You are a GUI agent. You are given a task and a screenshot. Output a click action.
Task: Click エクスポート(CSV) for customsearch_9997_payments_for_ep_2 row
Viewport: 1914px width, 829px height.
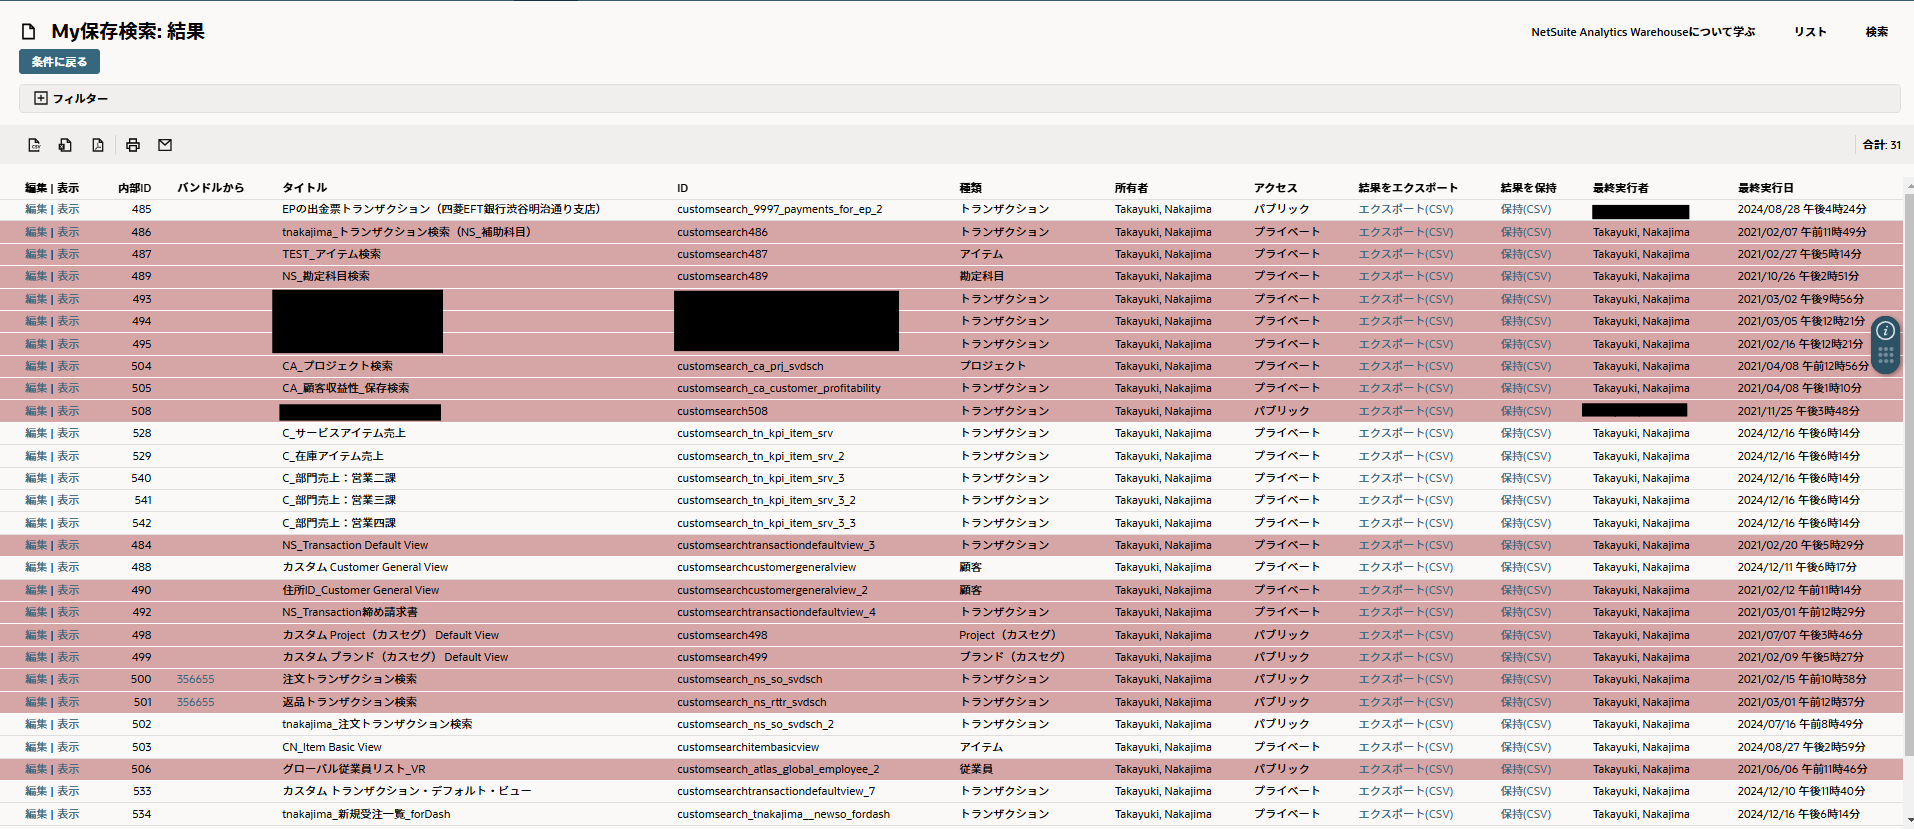pos(1405,209)
